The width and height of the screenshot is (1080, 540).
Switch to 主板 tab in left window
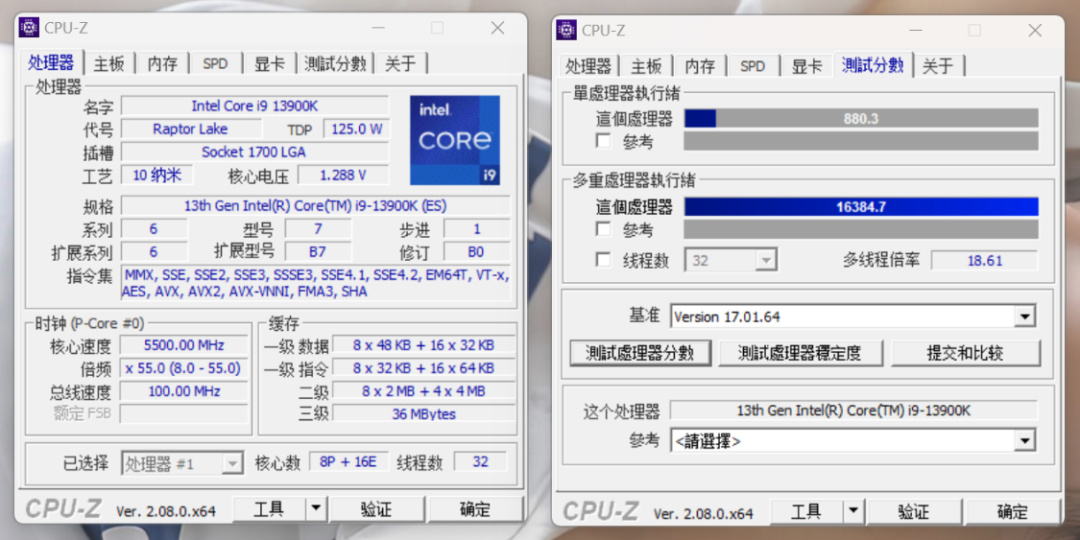point(110,64)
